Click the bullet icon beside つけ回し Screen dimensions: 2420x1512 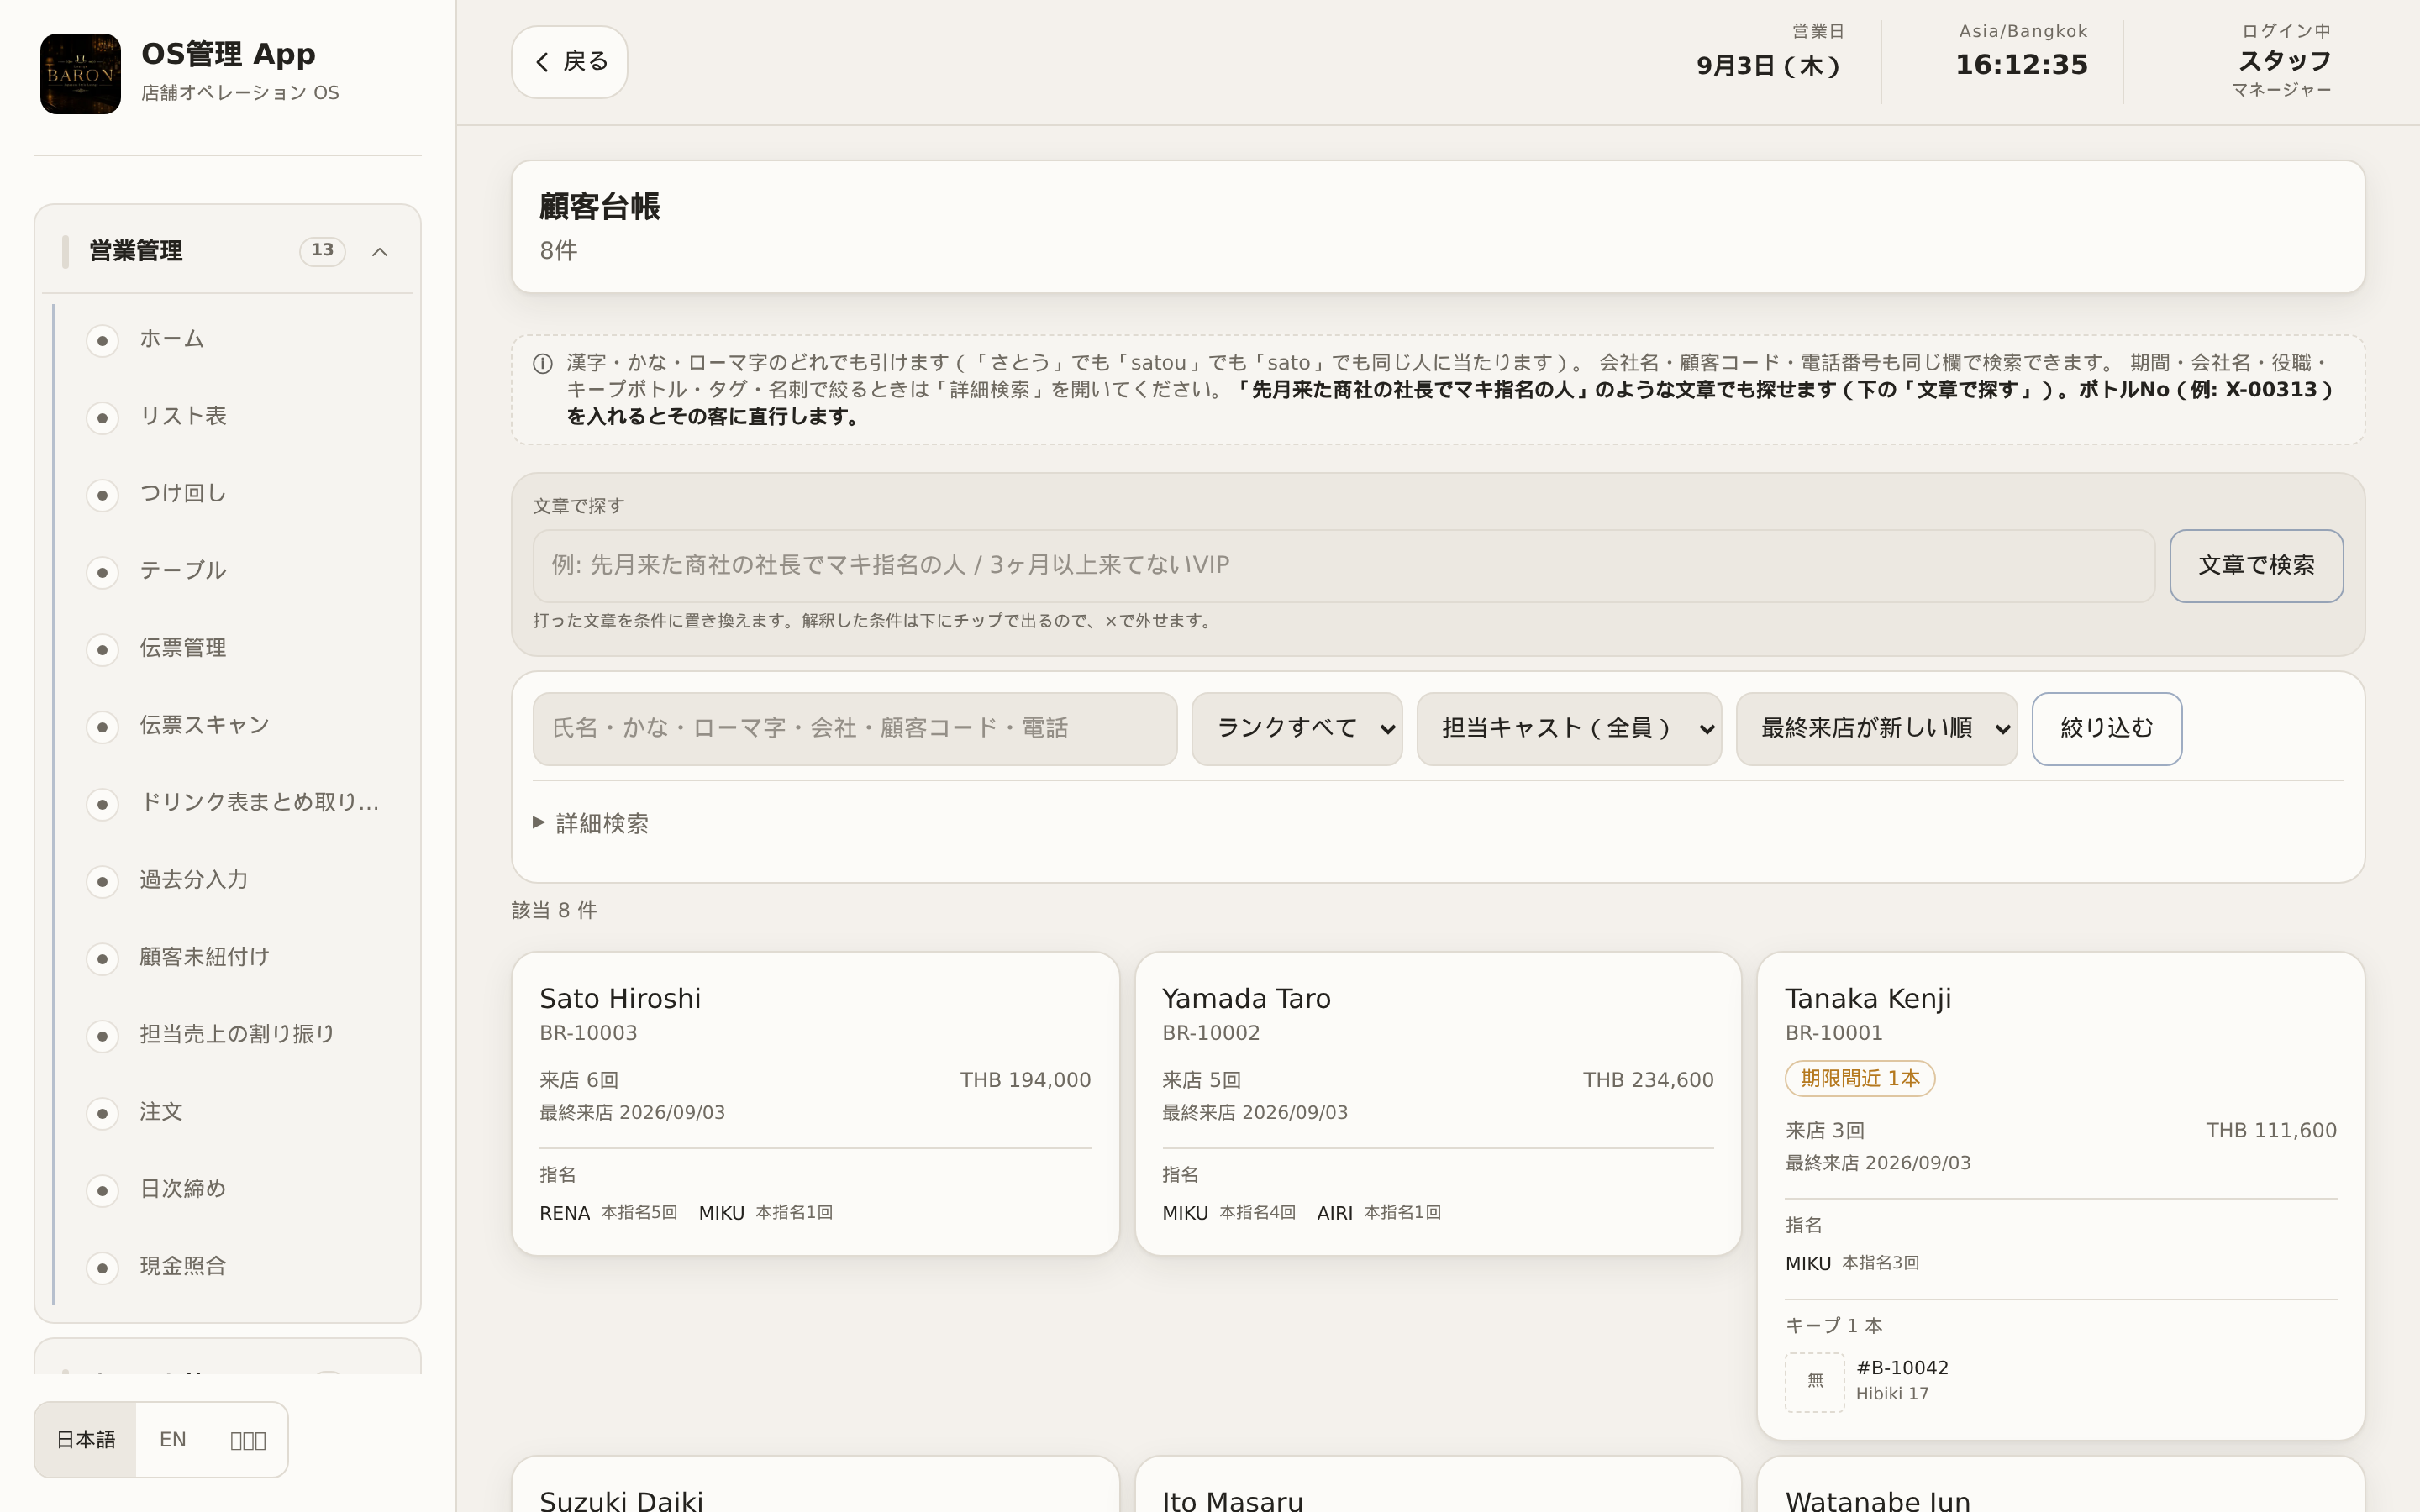tap(102, 495)
